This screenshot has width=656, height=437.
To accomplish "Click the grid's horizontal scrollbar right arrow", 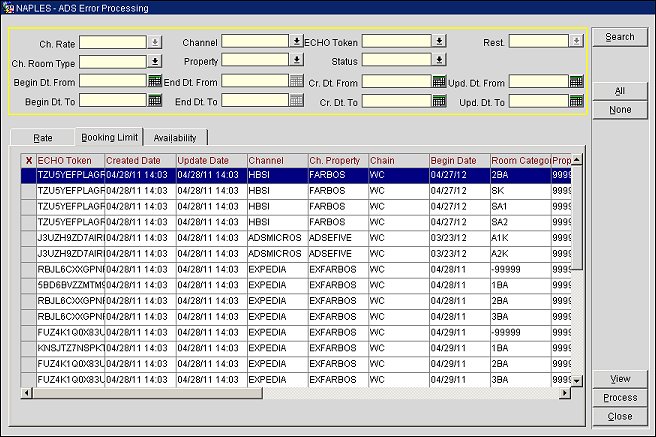I will 564,392.
